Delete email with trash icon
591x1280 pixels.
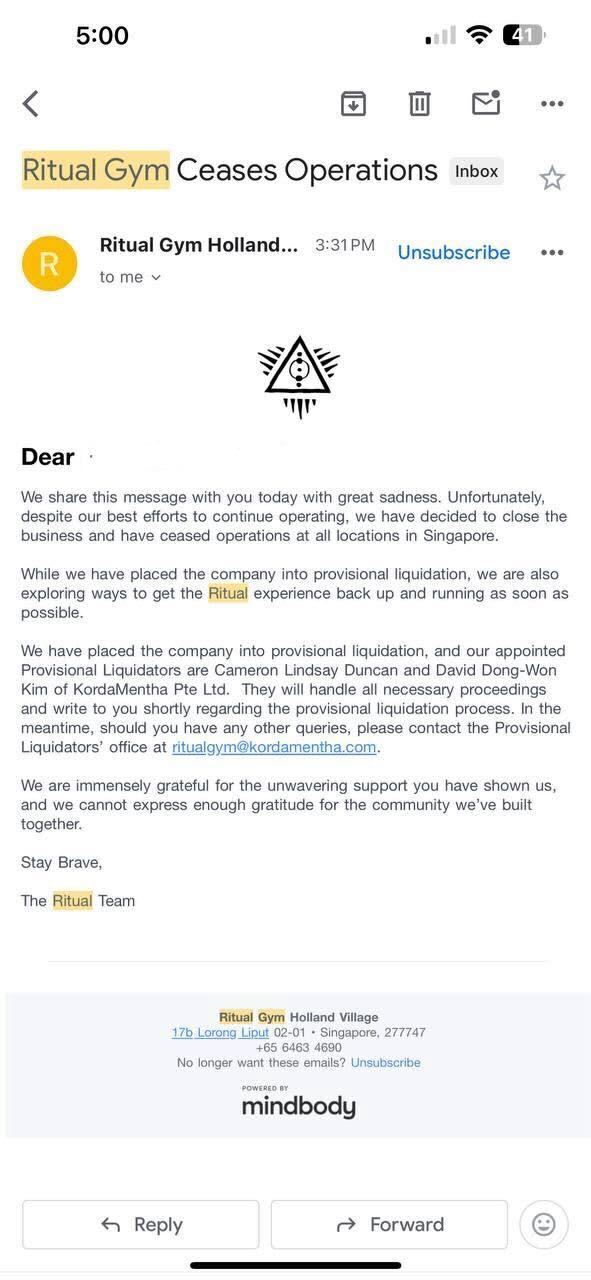[x=419, y=103]
